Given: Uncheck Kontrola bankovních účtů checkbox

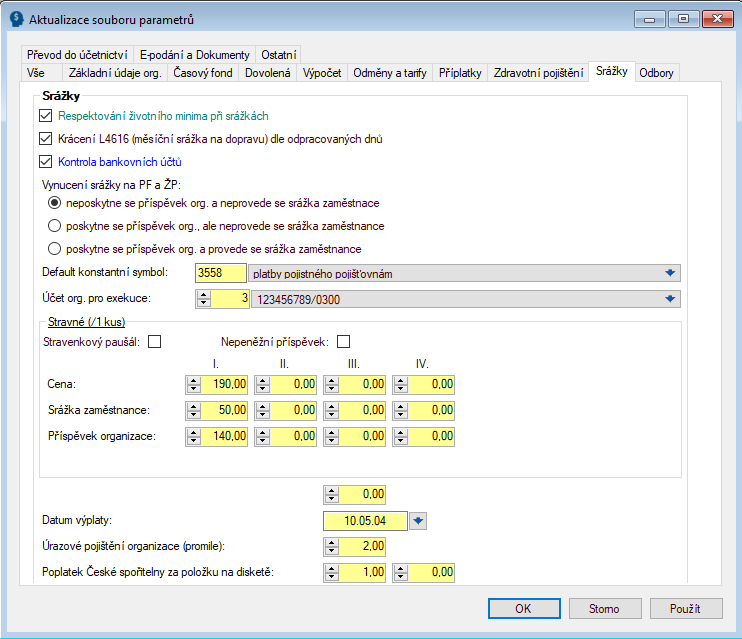Looking at the screenshot, I should click(44, 161).
